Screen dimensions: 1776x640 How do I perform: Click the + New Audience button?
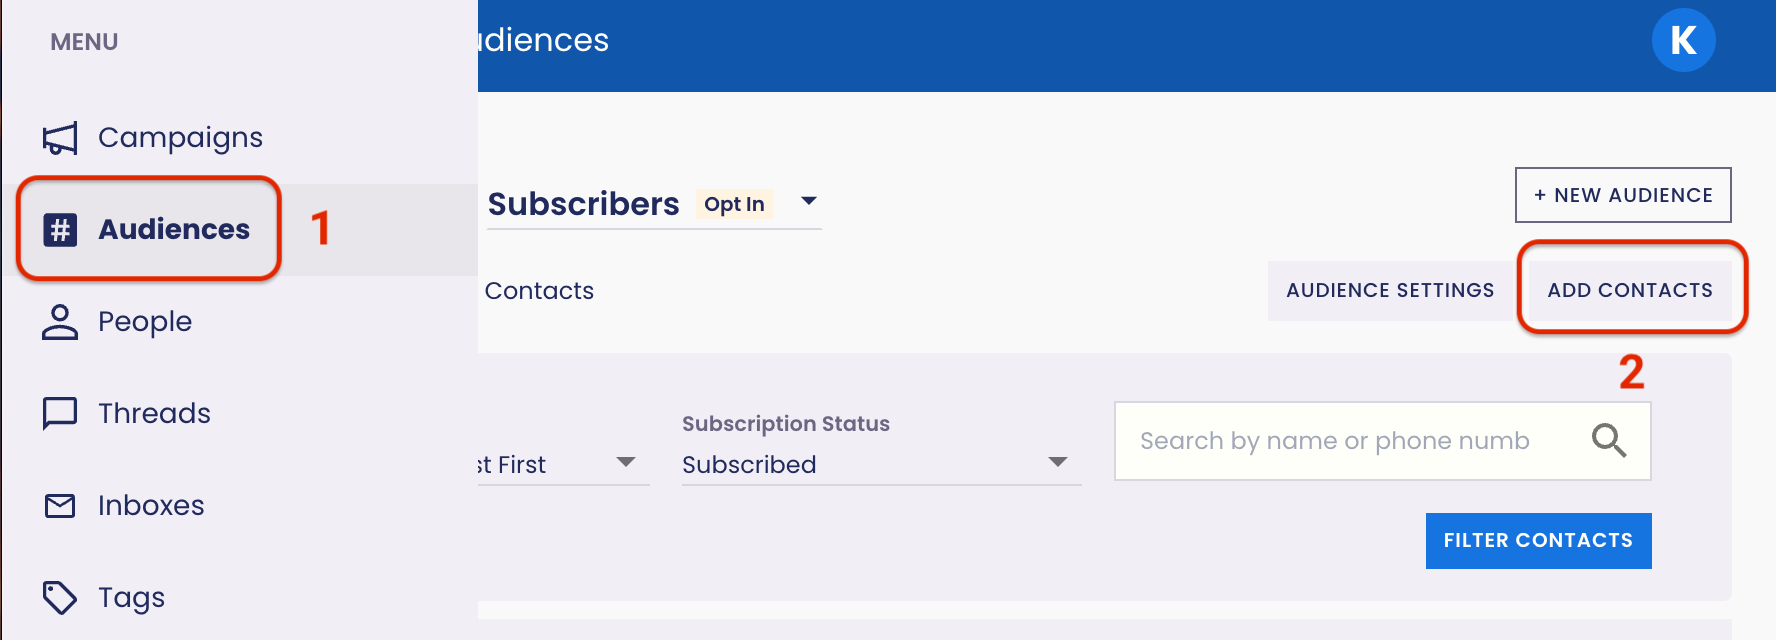click(x=1622, y=195)
